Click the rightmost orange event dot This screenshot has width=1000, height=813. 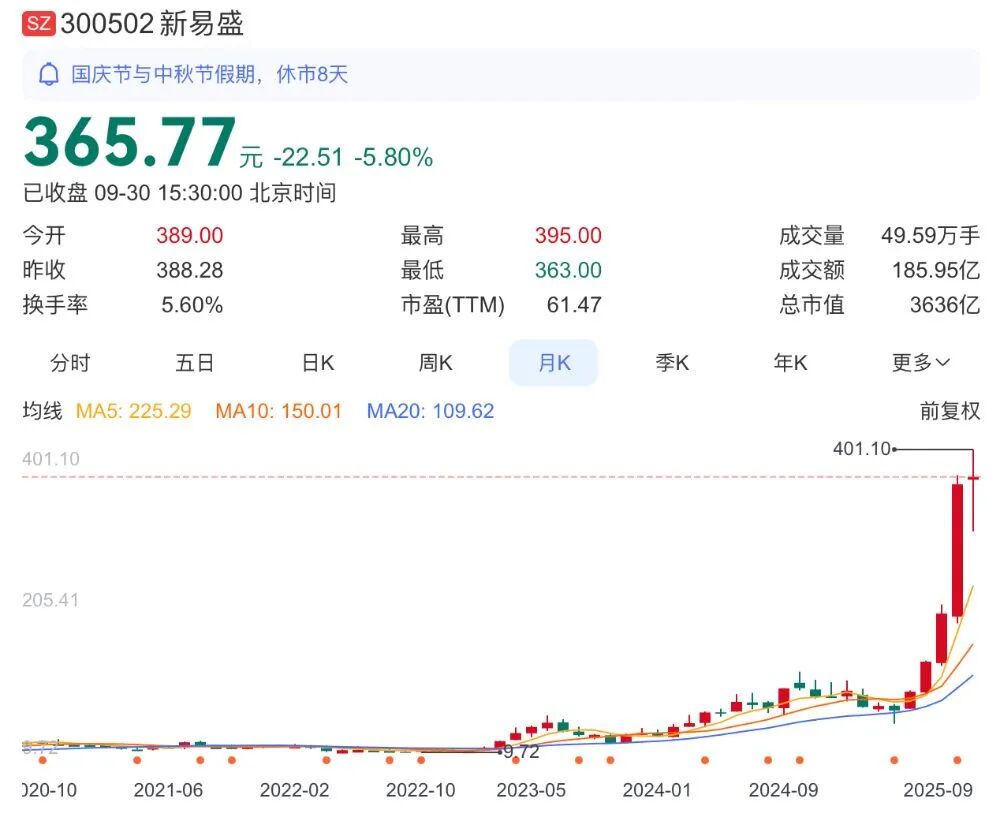pyautogui.click(x=957, y=760)
